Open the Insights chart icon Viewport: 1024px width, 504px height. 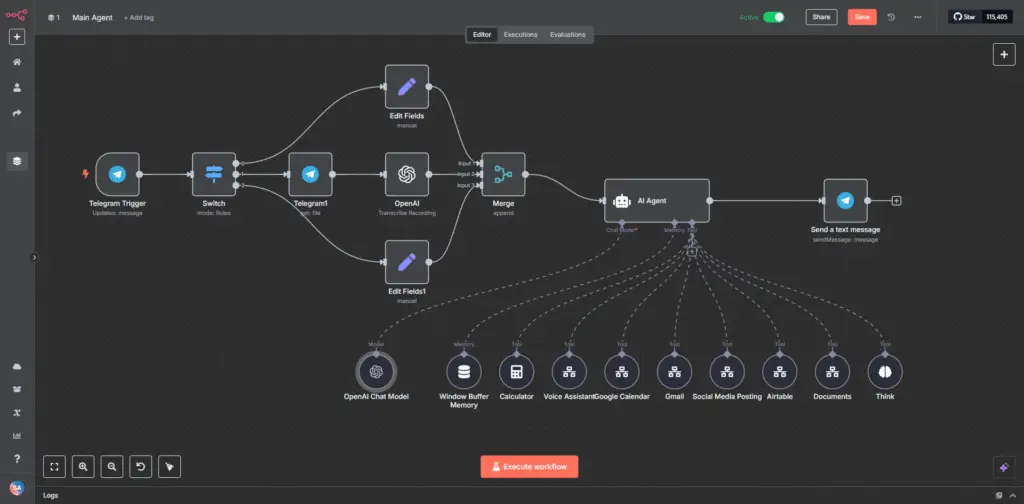pyautogui.click(x=17, y=435)
